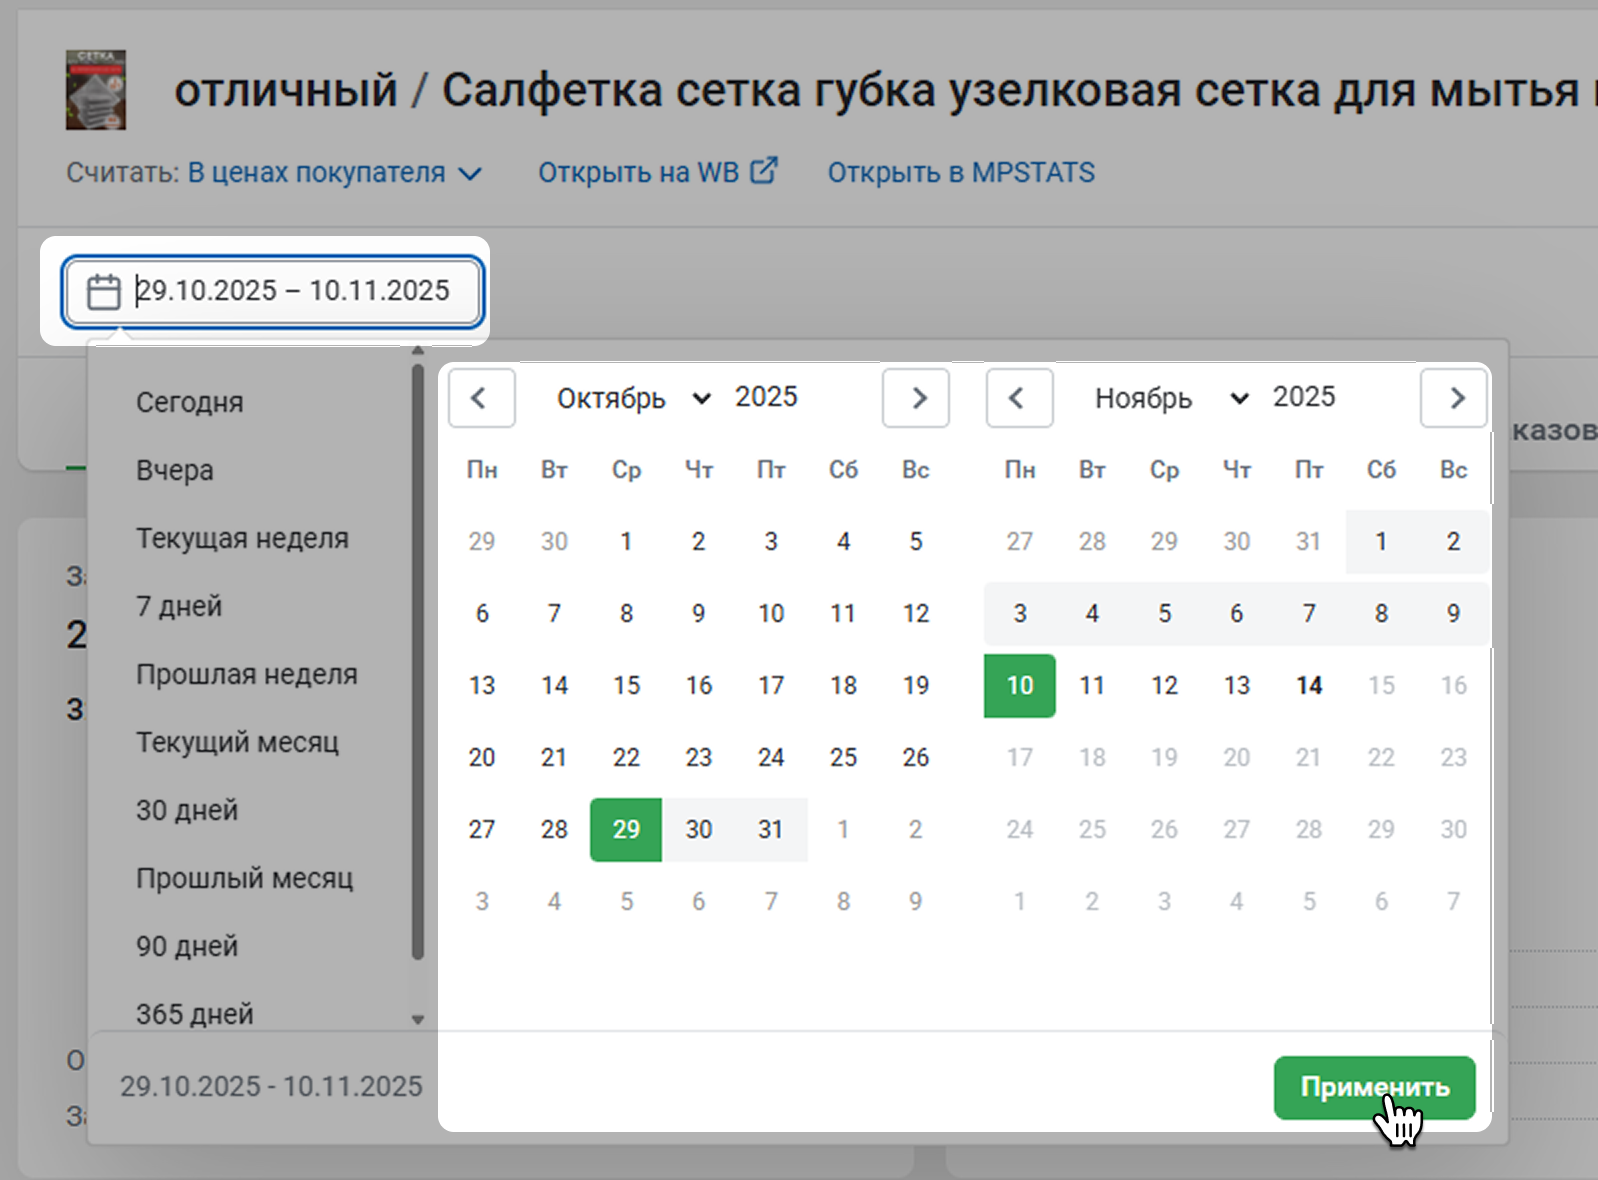Go to next month in October calendar

915,398
